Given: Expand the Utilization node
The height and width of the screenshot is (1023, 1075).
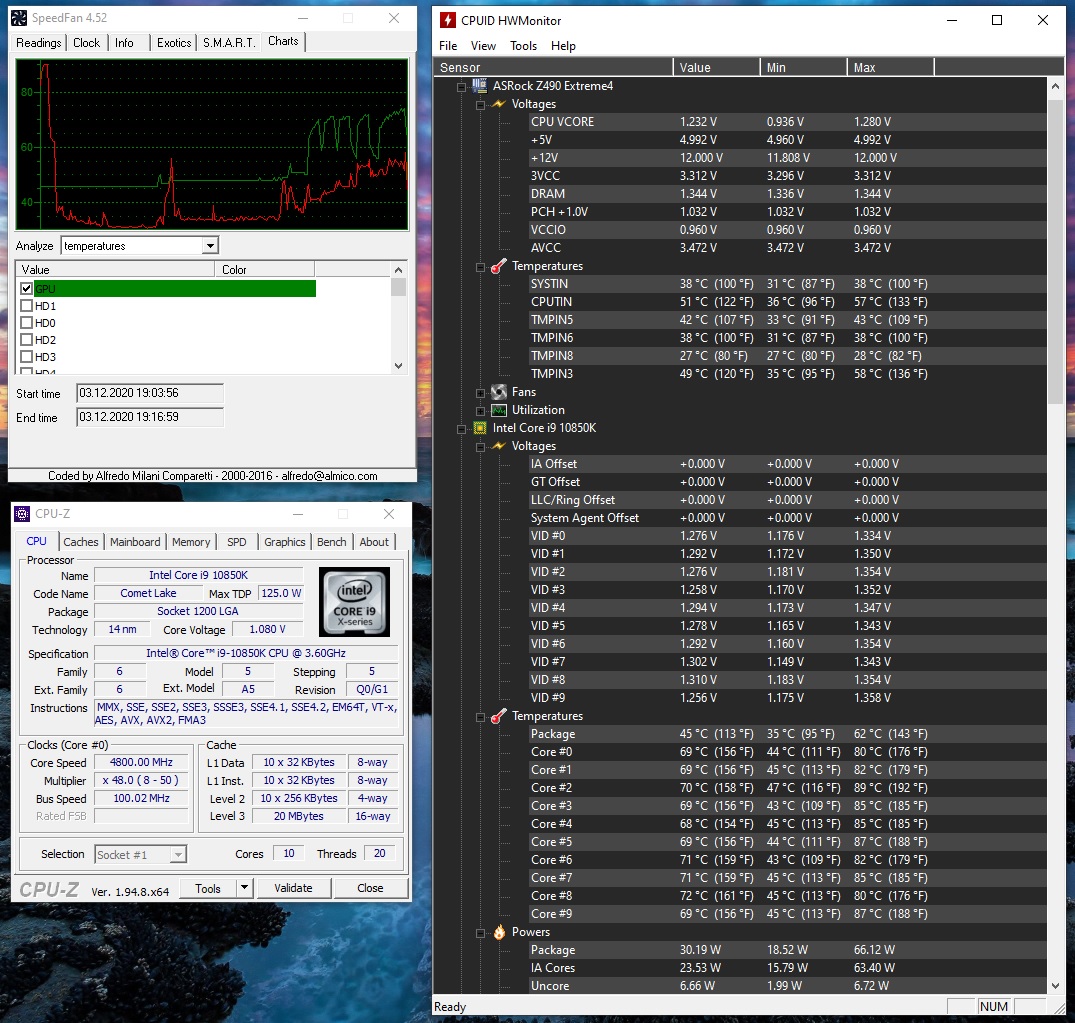Looking at the screenshot, I should (481, 411).
